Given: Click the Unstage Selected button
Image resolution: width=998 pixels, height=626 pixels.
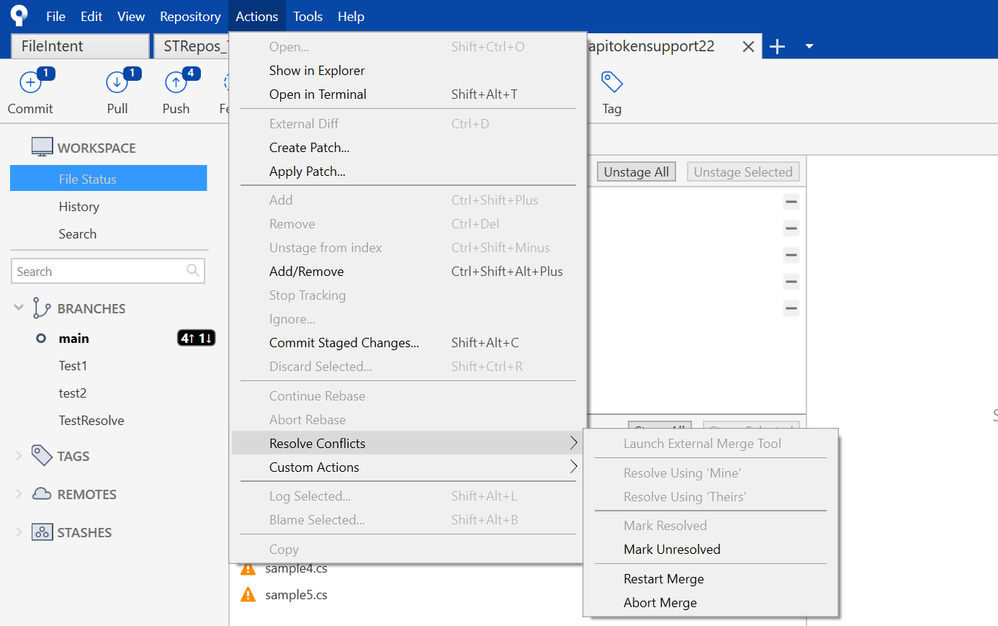Looking at the screenshot, I should (x=743, y=172).
